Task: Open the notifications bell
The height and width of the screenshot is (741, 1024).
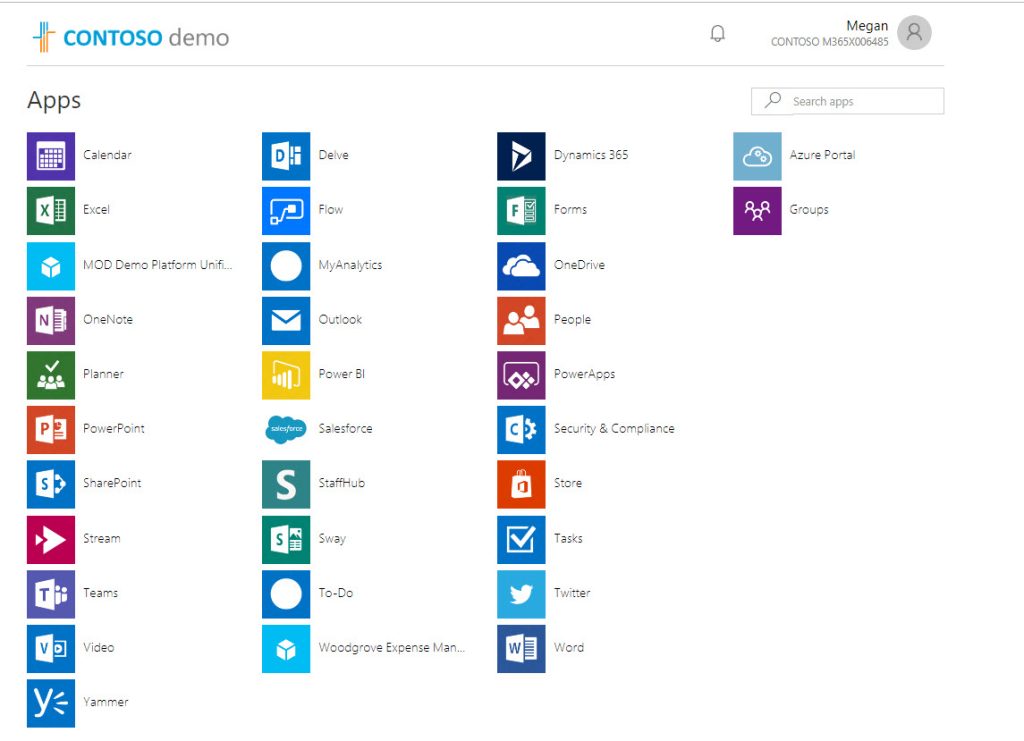Action: (x=717, y=33)
